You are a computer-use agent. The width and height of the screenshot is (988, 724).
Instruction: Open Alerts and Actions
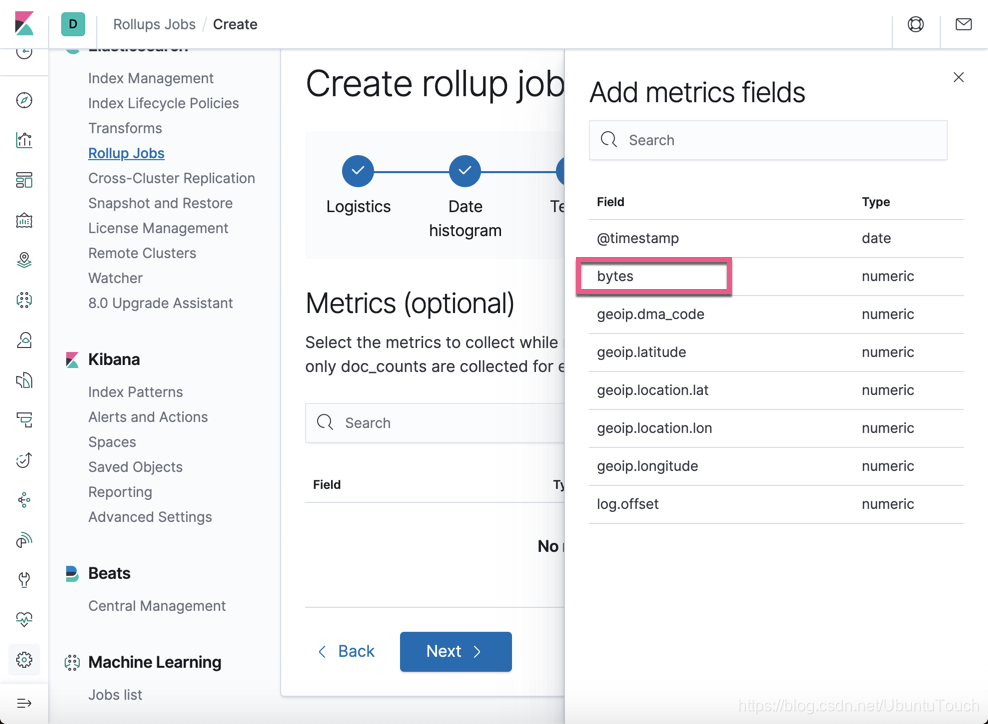tap(147, 417)
